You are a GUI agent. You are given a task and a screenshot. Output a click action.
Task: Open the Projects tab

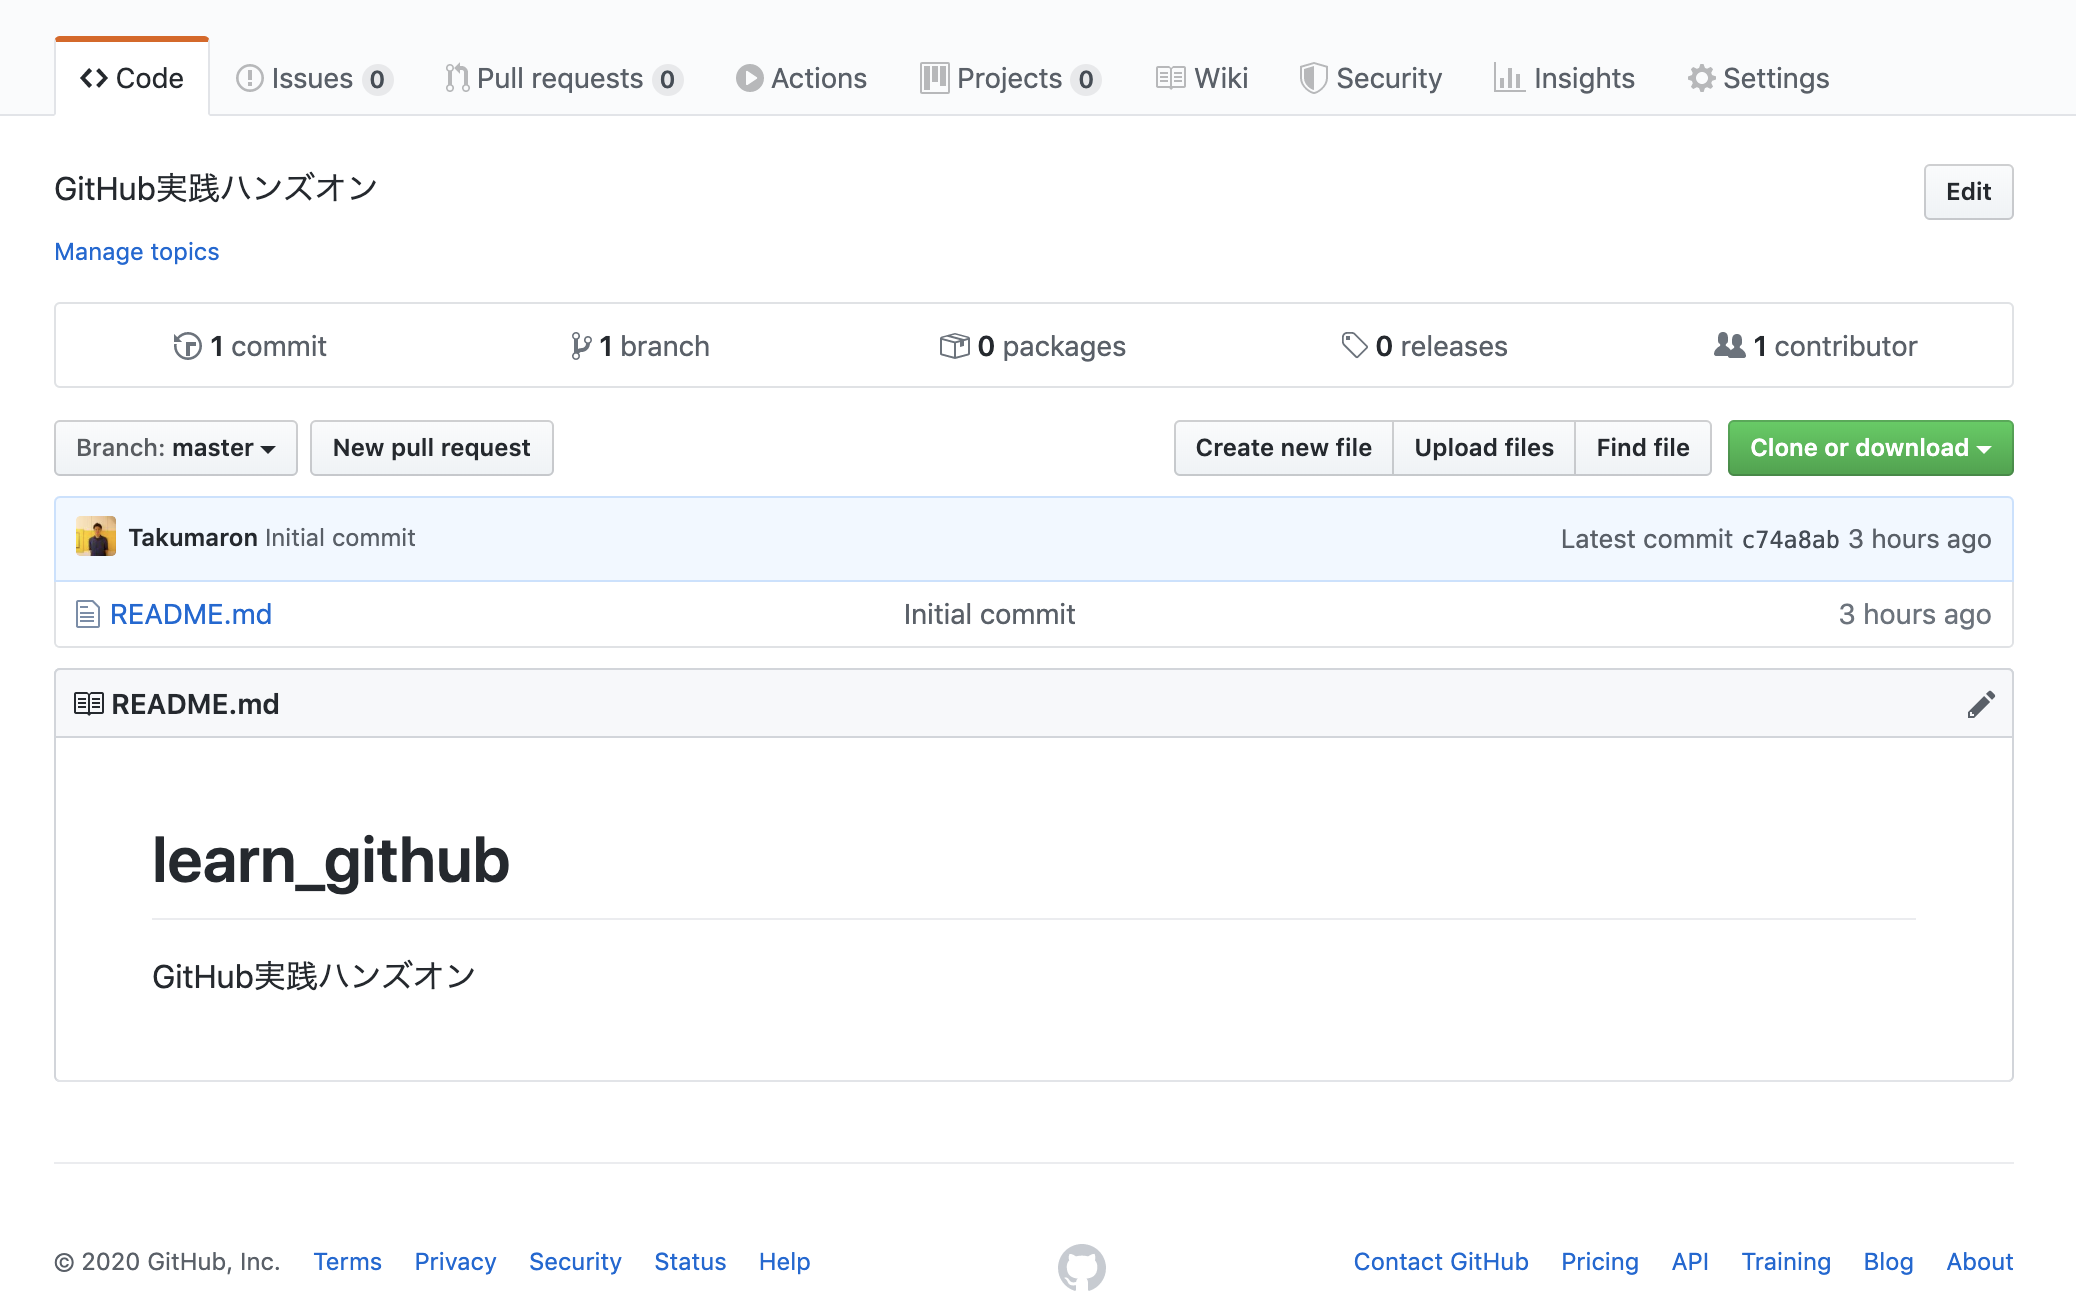tap(1010, 78)
